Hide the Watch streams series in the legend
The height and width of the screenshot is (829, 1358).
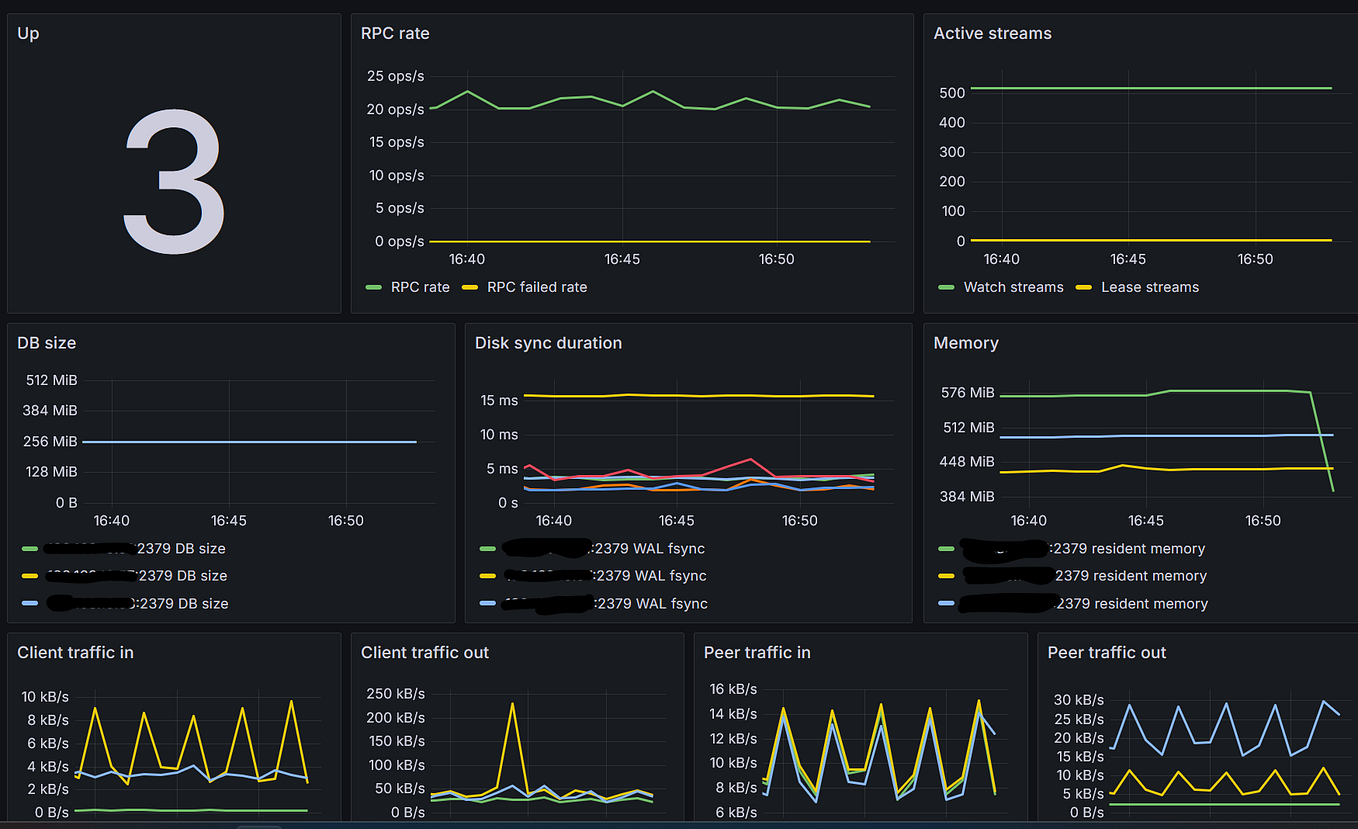tap(1013, 287)
